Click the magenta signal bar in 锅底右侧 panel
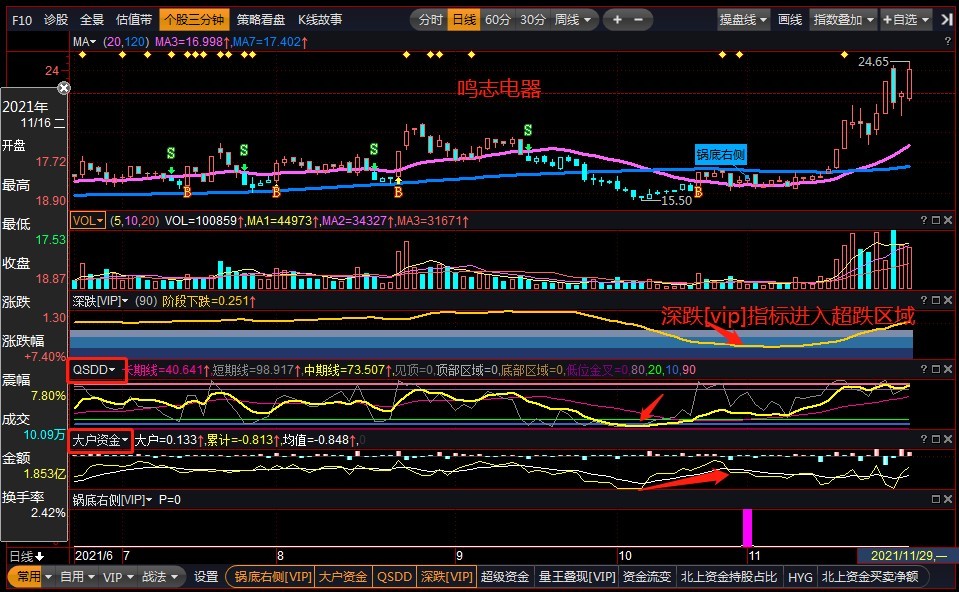Viewport: 959px width, 592px height. click(746, 527)
